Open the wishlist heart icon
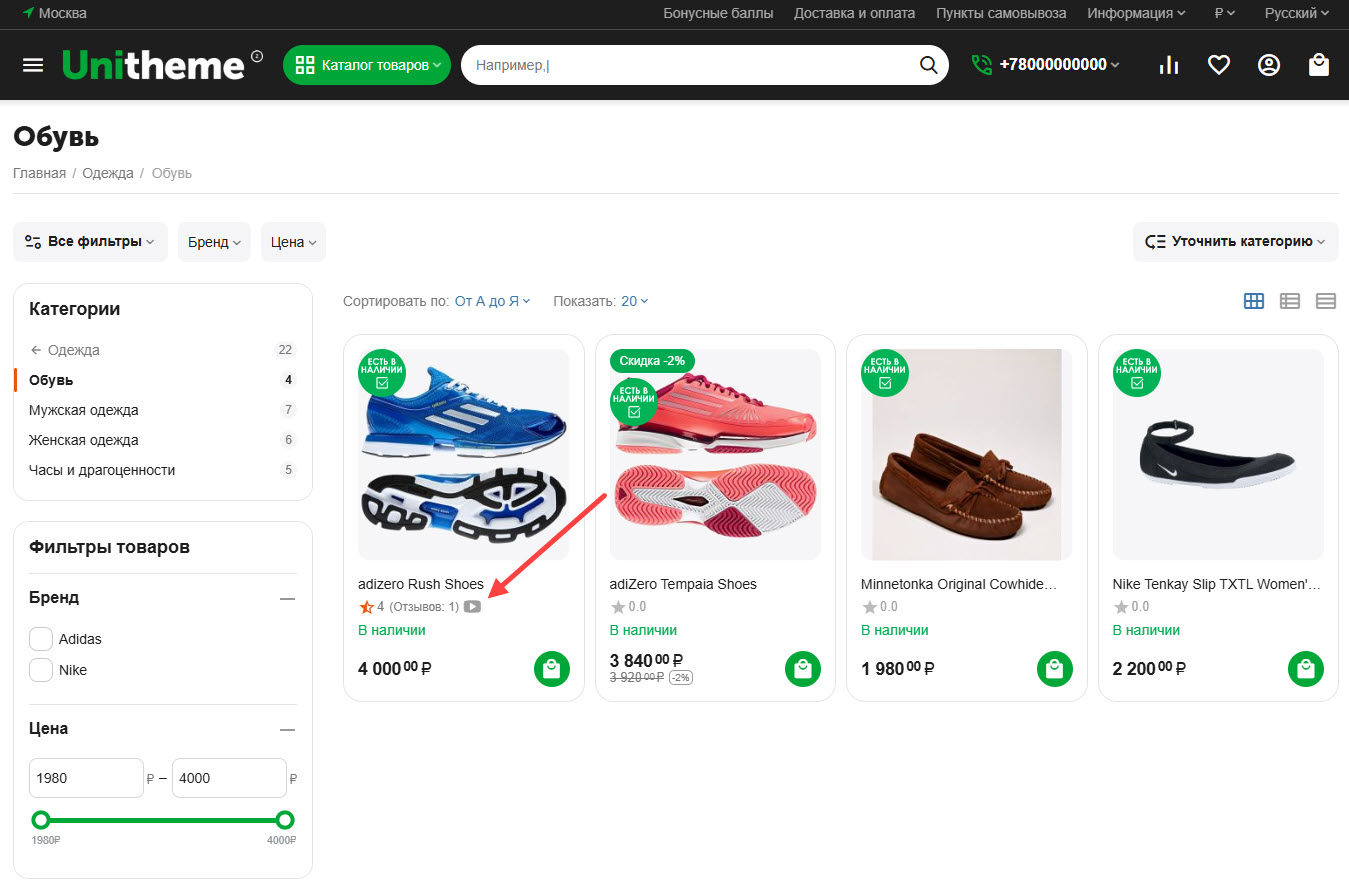The image size is (1349, 887). (1218, 64)
